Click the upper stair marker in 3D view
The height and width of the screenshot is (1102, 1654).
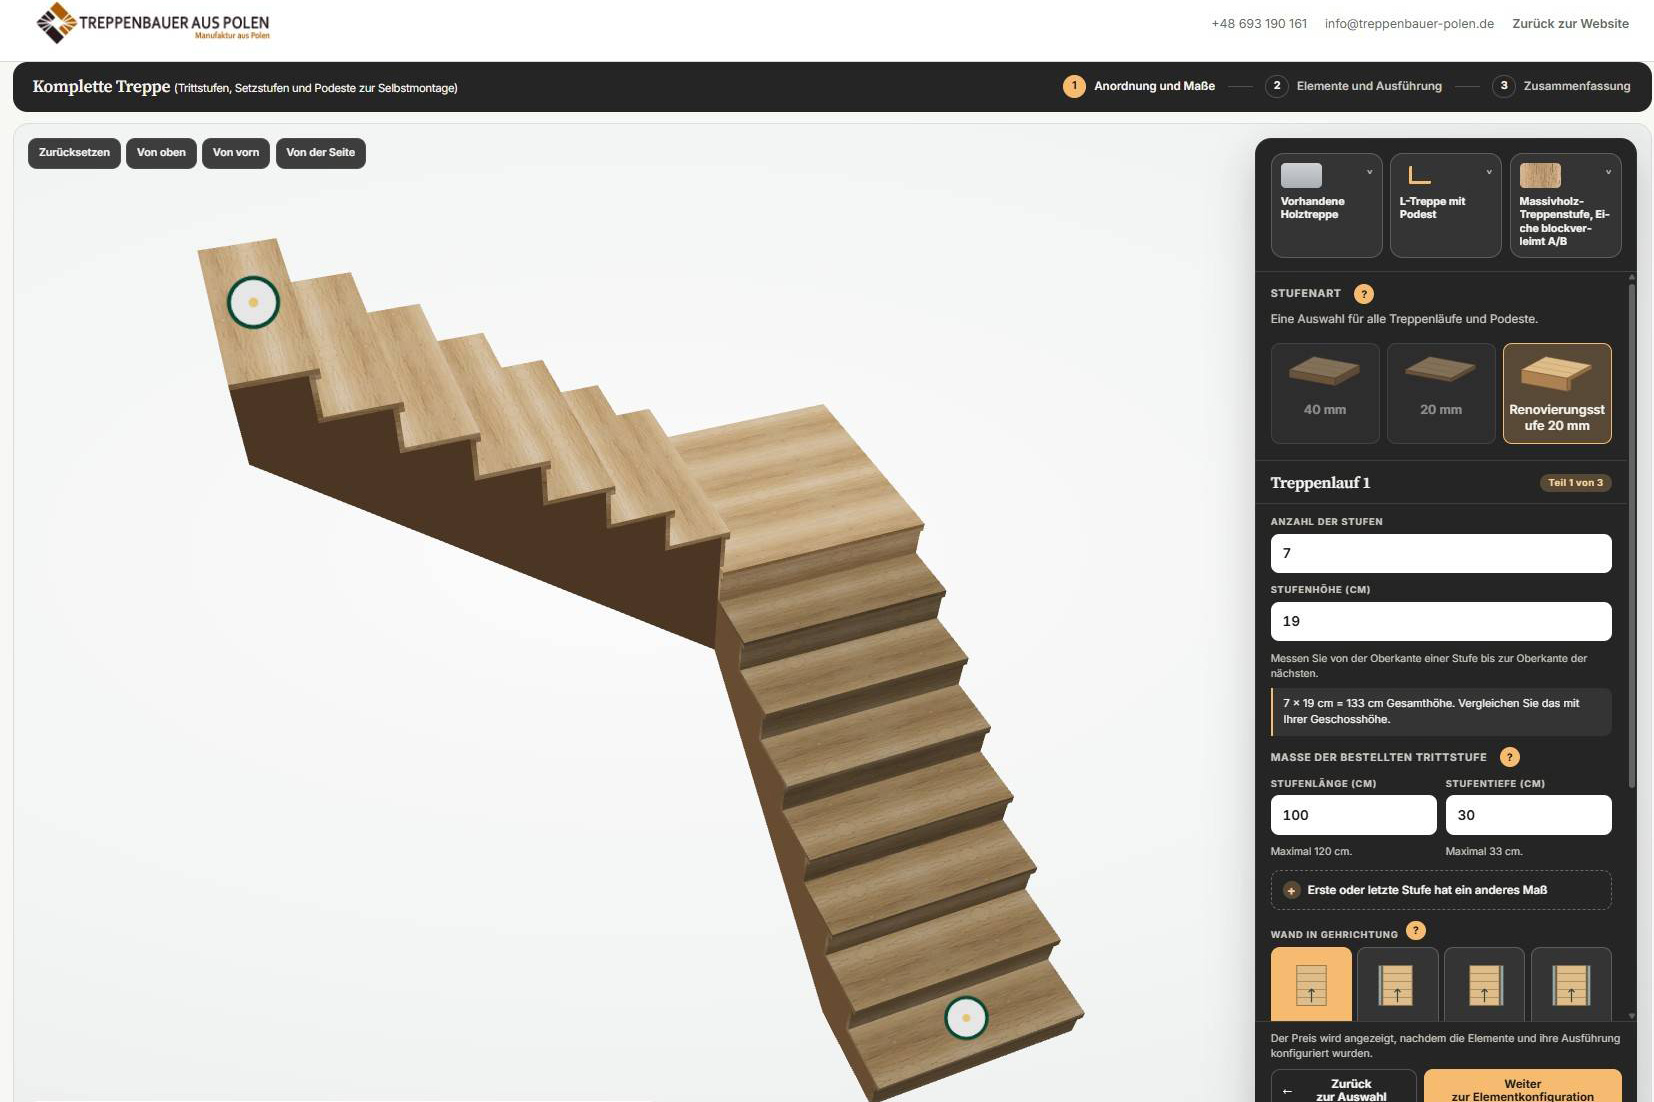tap(253, 302)
